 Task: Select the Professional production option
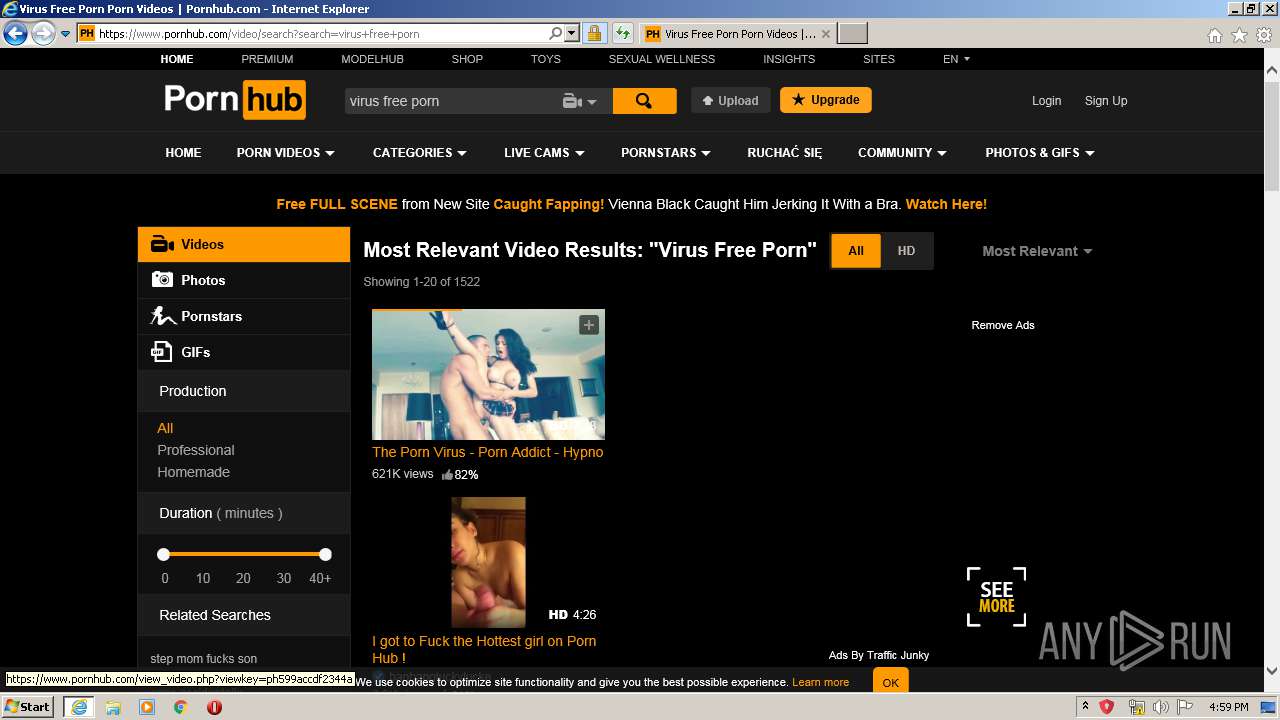tap(196, 450)
